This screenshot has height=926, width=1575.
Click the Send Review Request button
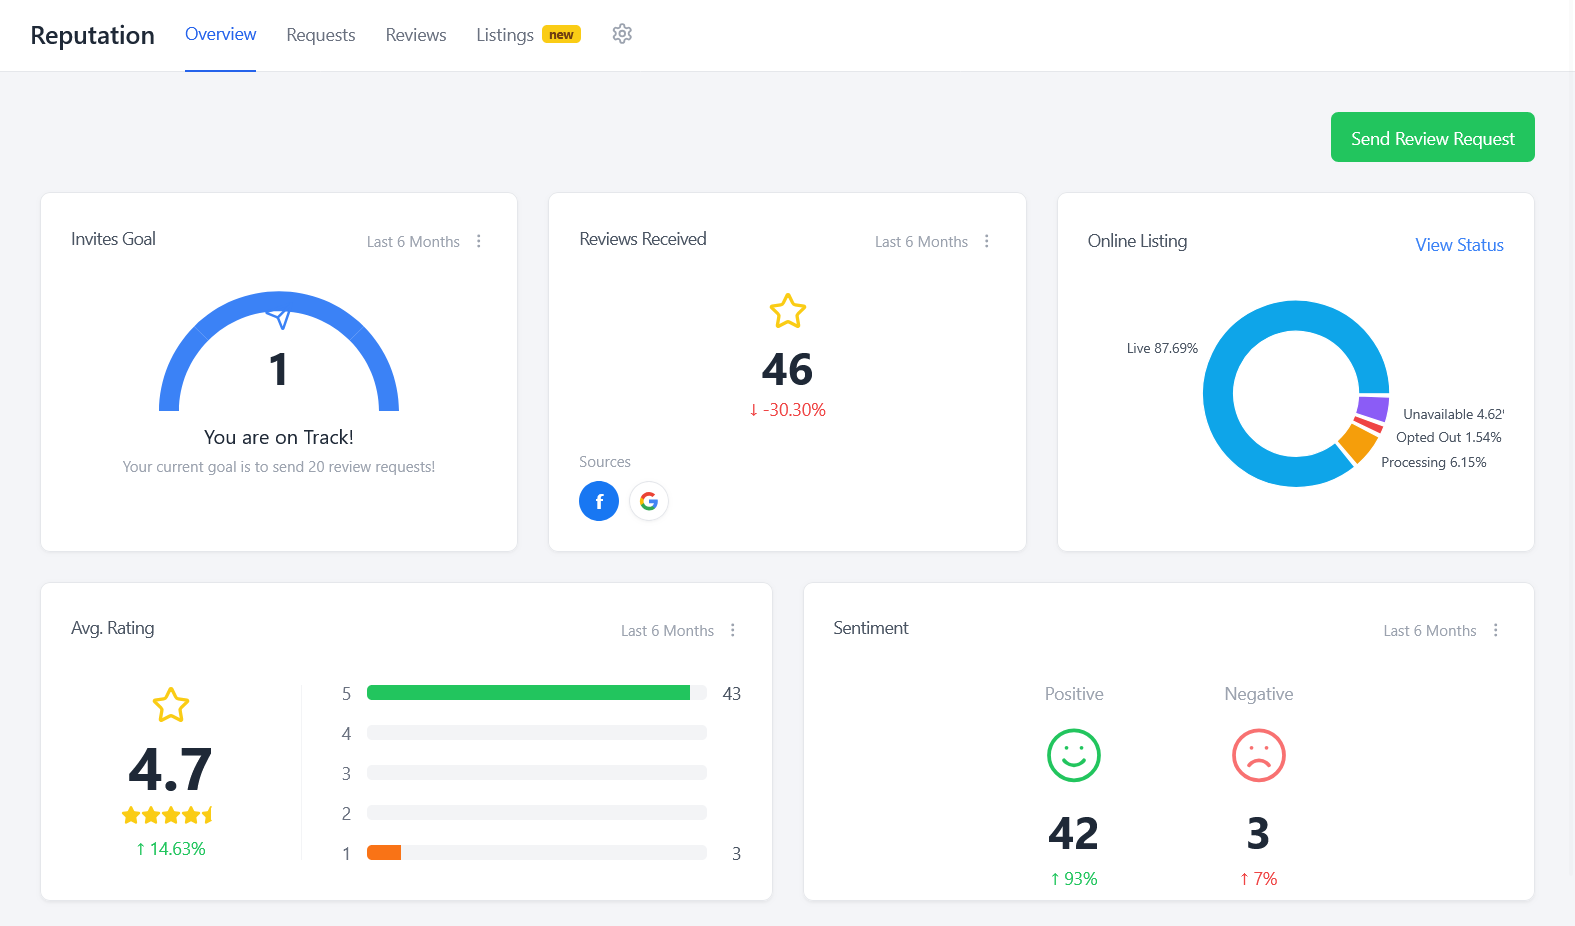(1432, 138)
